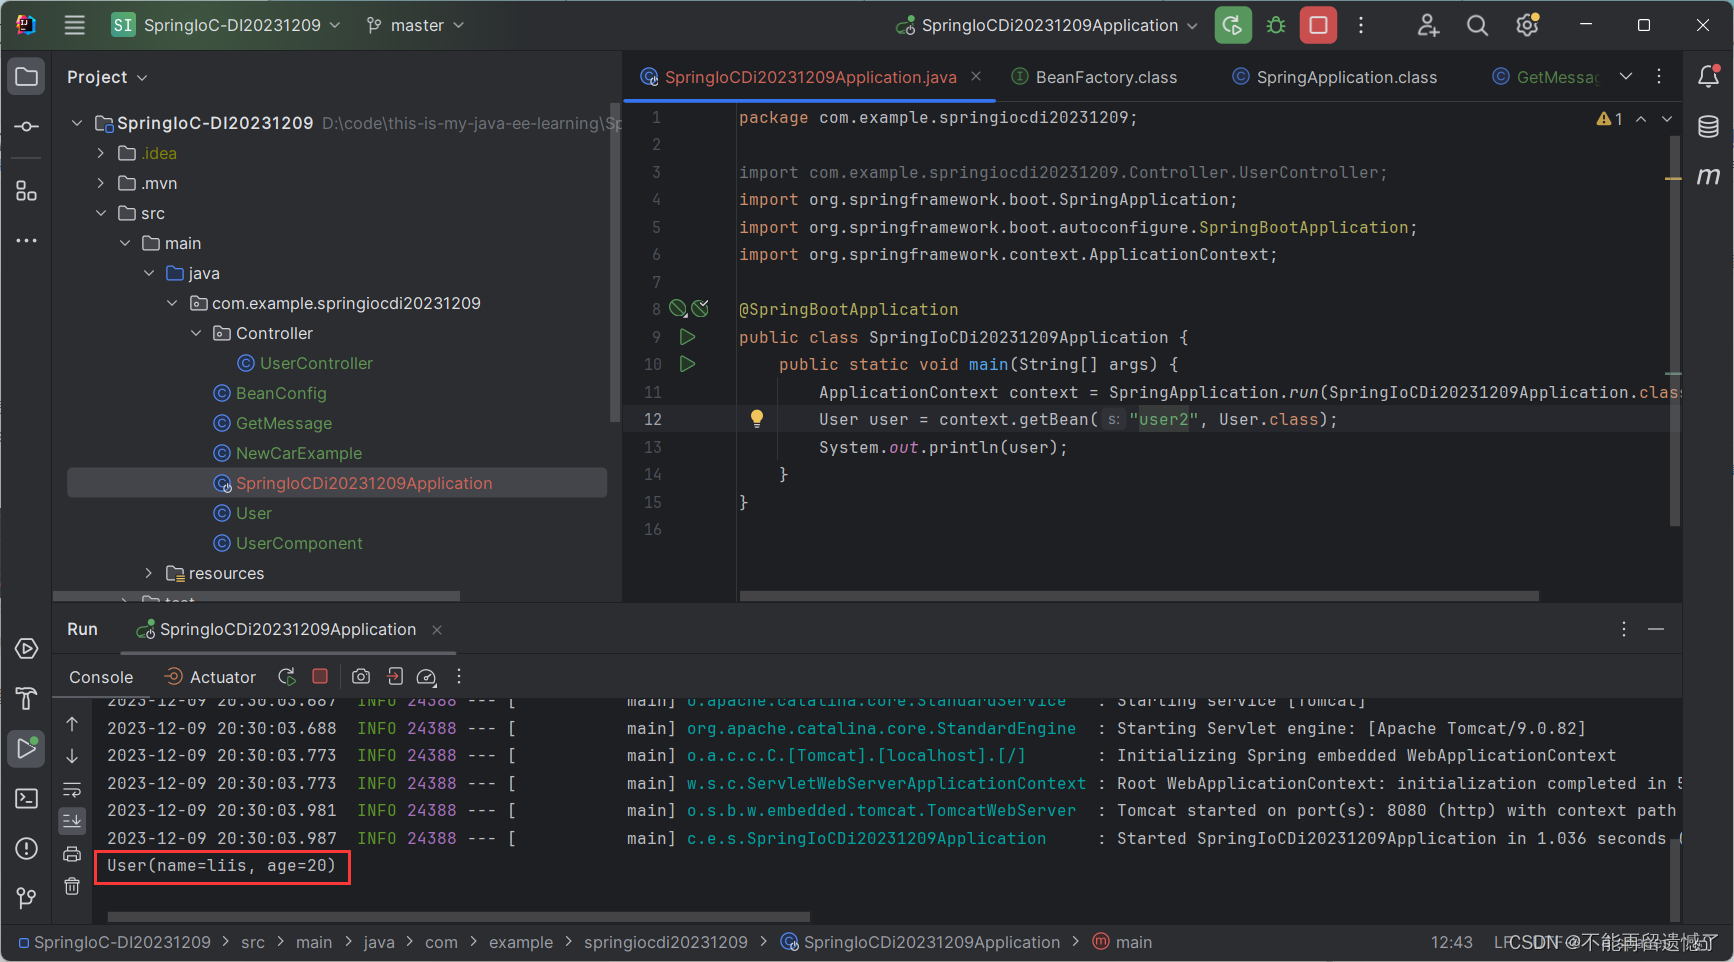
Task: Open the Notifications bell
Action: (x=1708, y=76)
